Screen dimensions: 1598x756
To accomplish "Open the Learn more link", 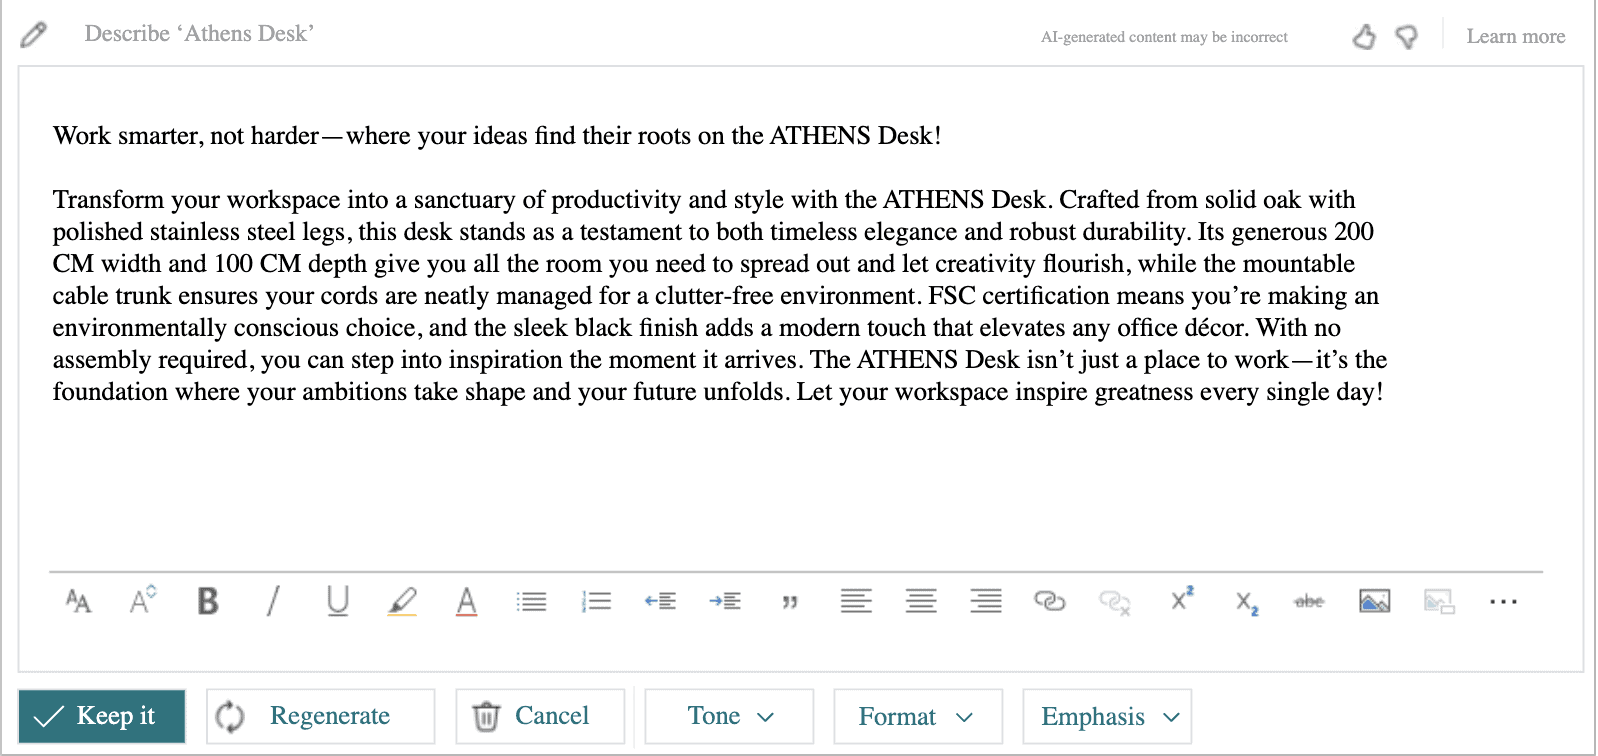I will tap(1515, 37).
